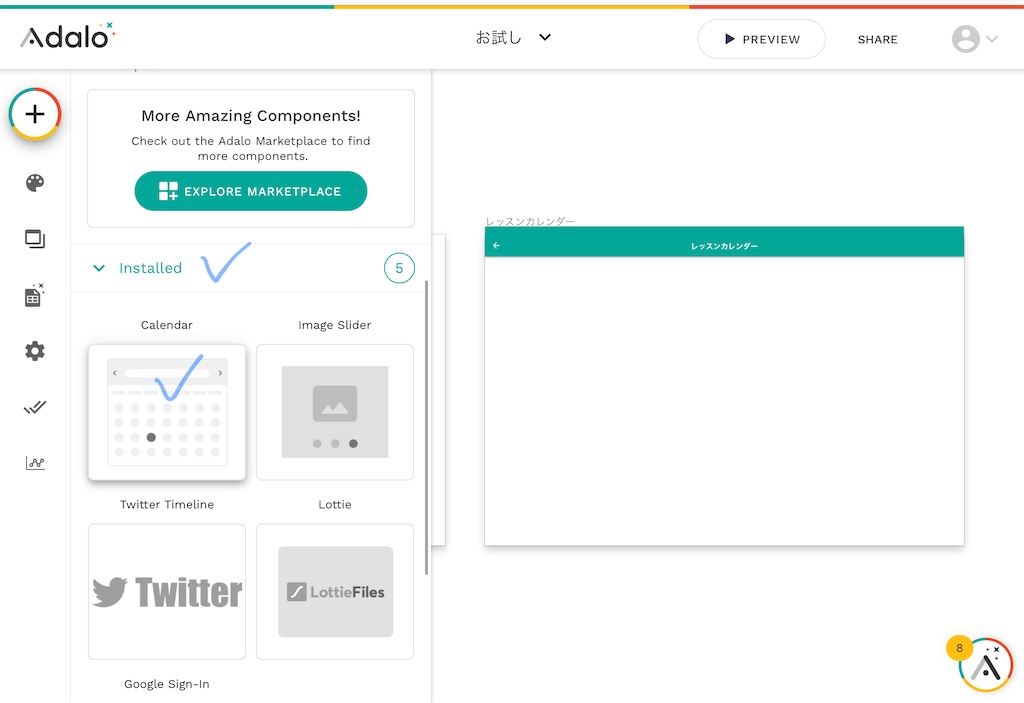The height and width of the screenshot is (703, 1024).
Task: Click the user avatar icon
Action: (x=965, y=39)
